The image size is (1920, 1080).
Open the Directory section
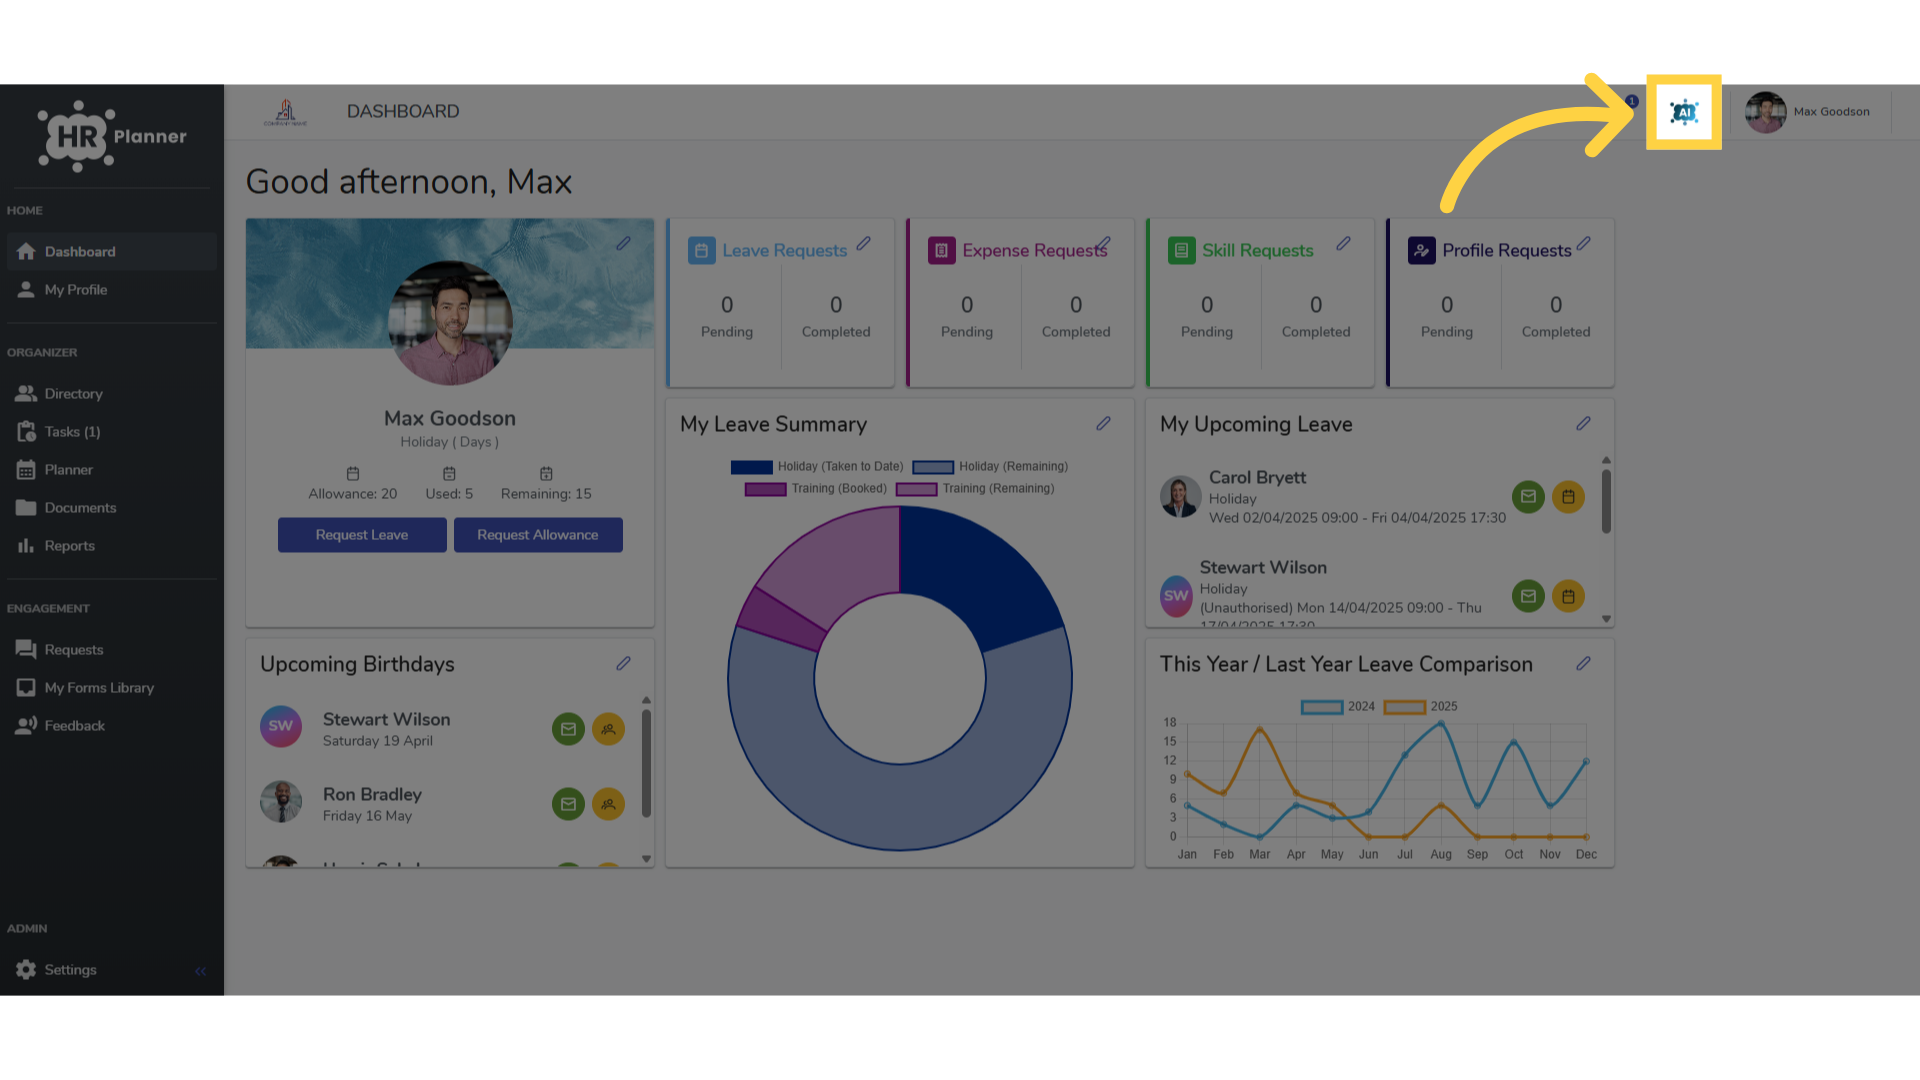point(112,394)
